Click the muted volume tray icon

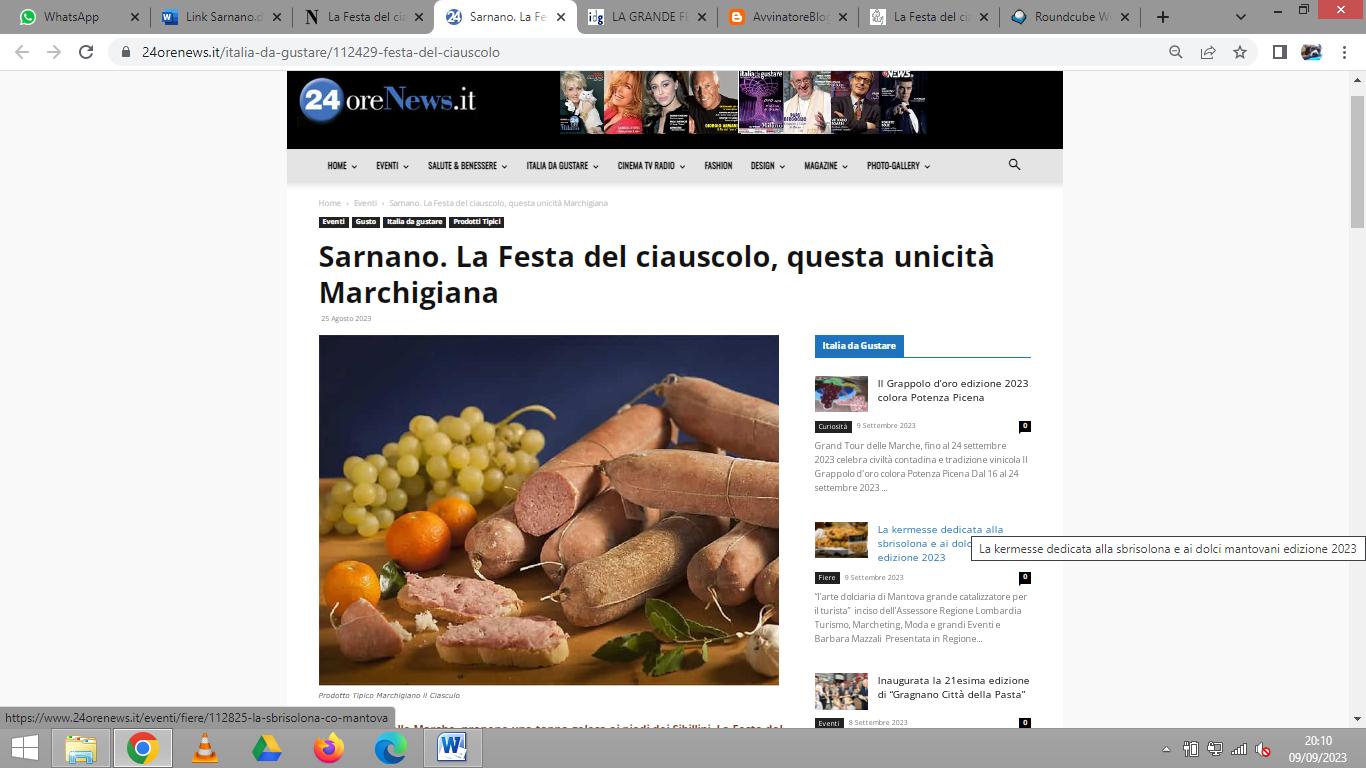pyautogui.click(x=1263, y=749)
